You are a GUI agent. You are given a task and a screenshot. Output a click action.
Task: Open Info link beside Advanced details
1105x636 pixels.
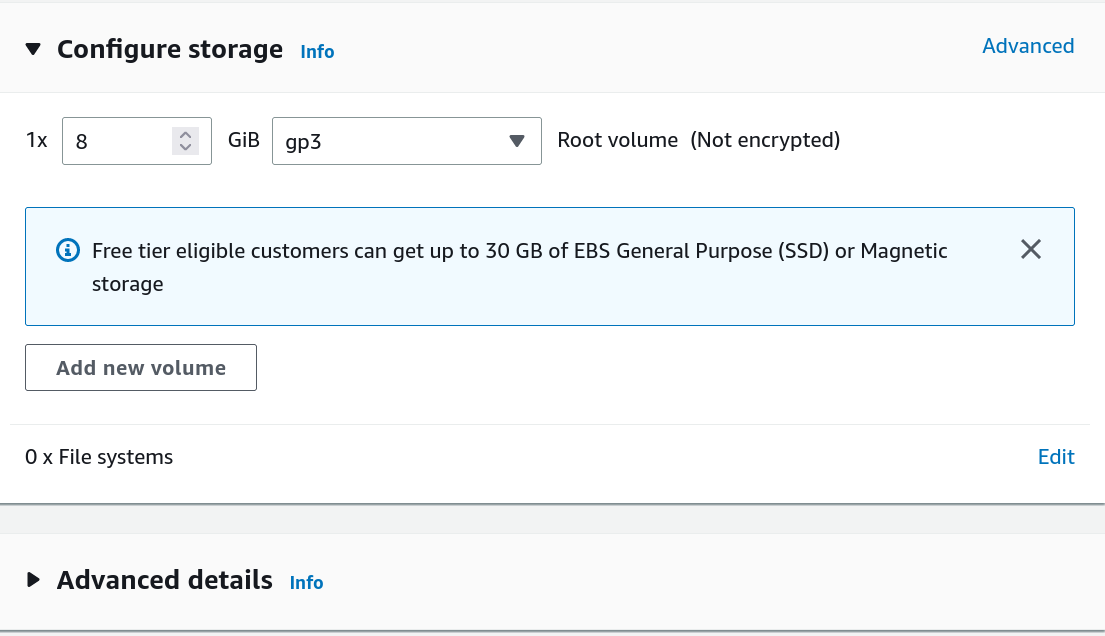coord(306,582)
